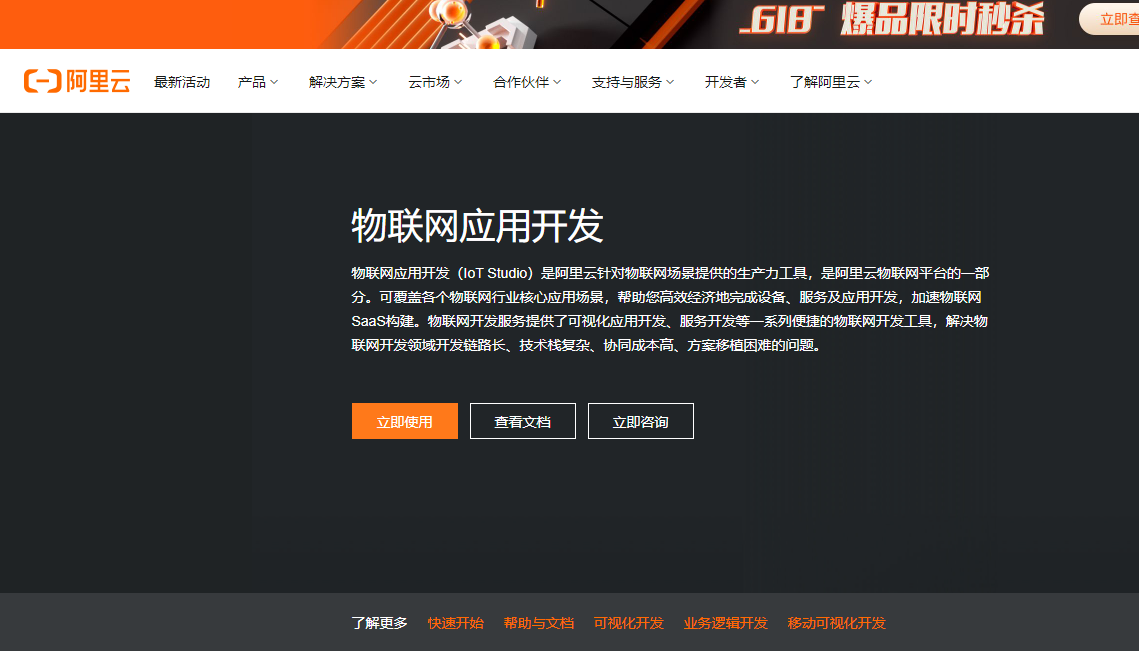Expand the 产品 dropdown chevron
Screen dimensions: 1139x651
(275, 82)
